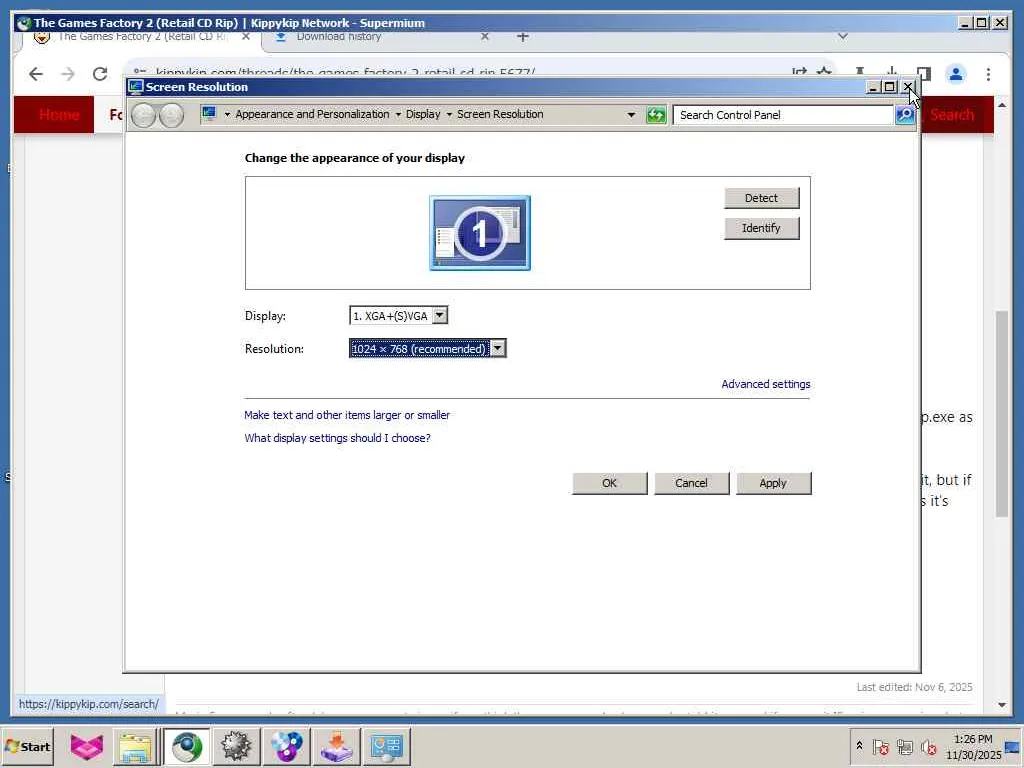Click Action Center flag tray icon
Viewport: 1024px width, 768px height.
(x=880, y=746)
